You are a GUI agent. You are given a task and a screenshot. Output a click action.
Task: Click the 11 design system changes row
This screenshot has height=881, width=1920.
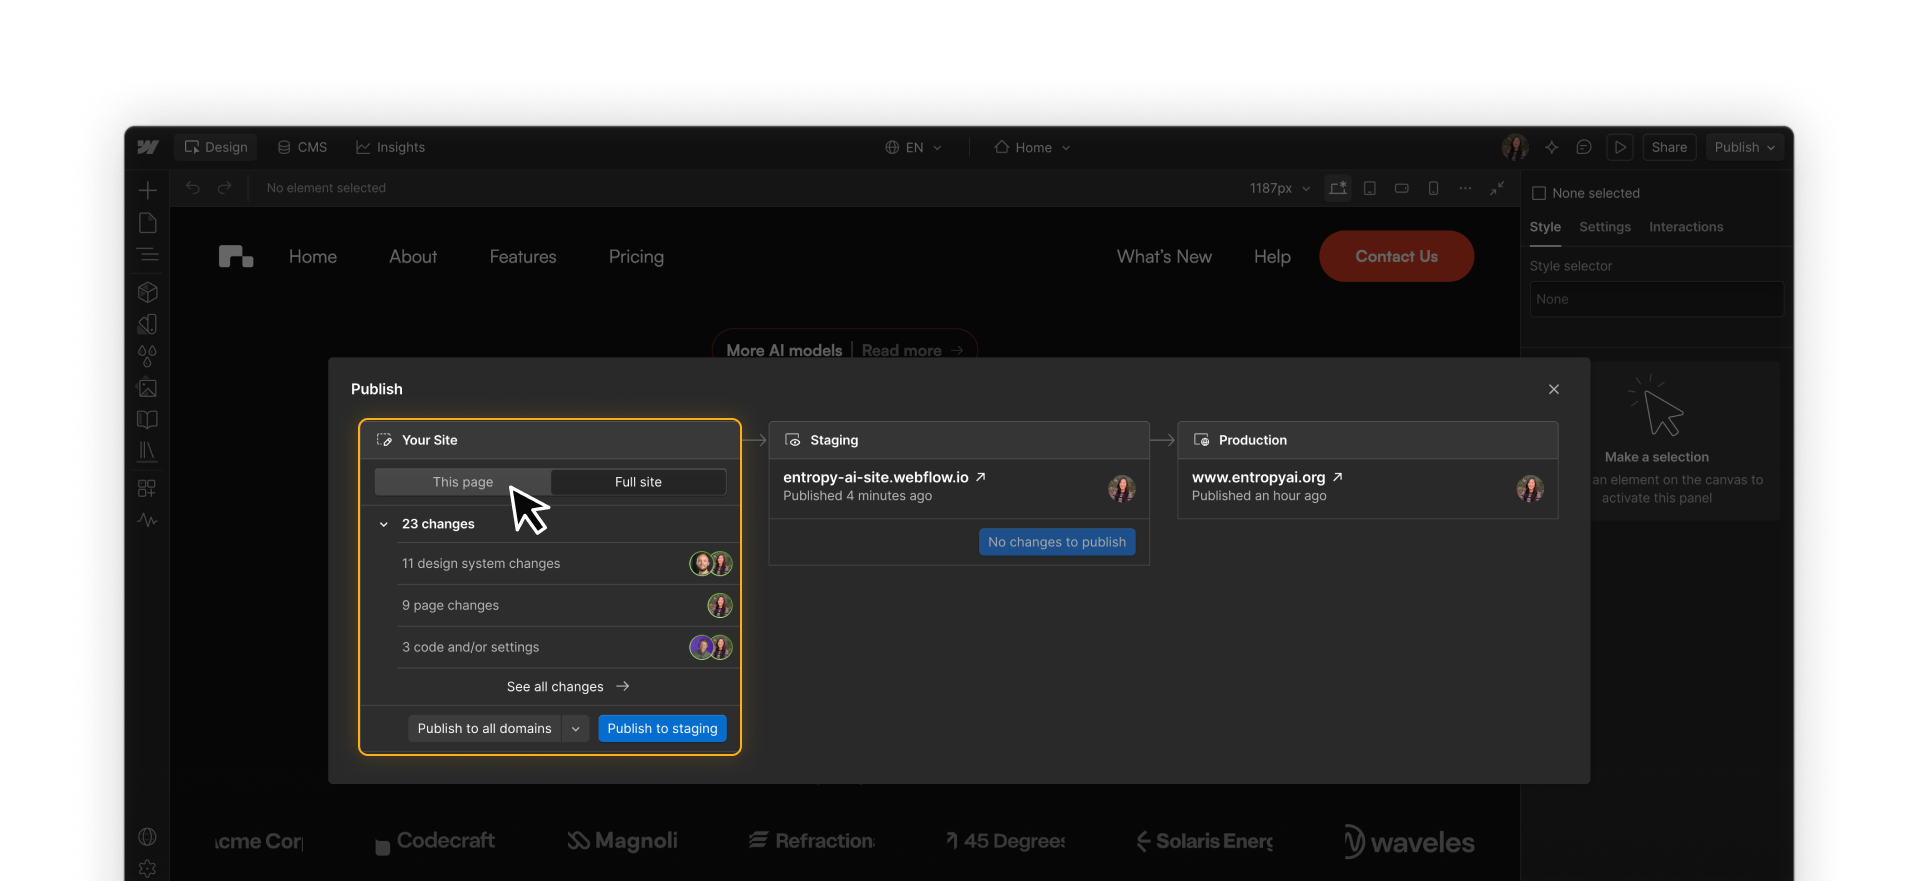pyautogui.click(x=567, y=564)
